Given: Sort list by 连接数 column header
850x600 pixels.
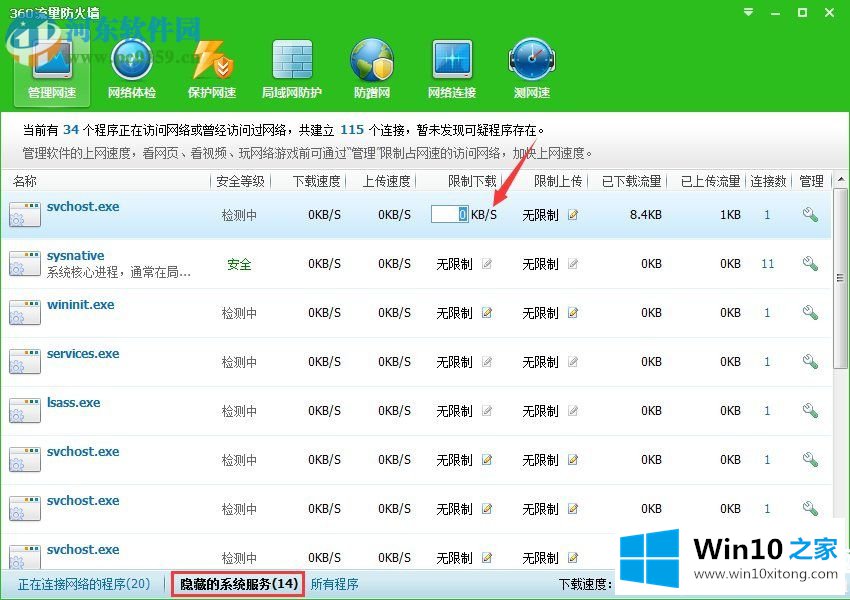Looking at the screenshot, I should (x=768, y=181).
